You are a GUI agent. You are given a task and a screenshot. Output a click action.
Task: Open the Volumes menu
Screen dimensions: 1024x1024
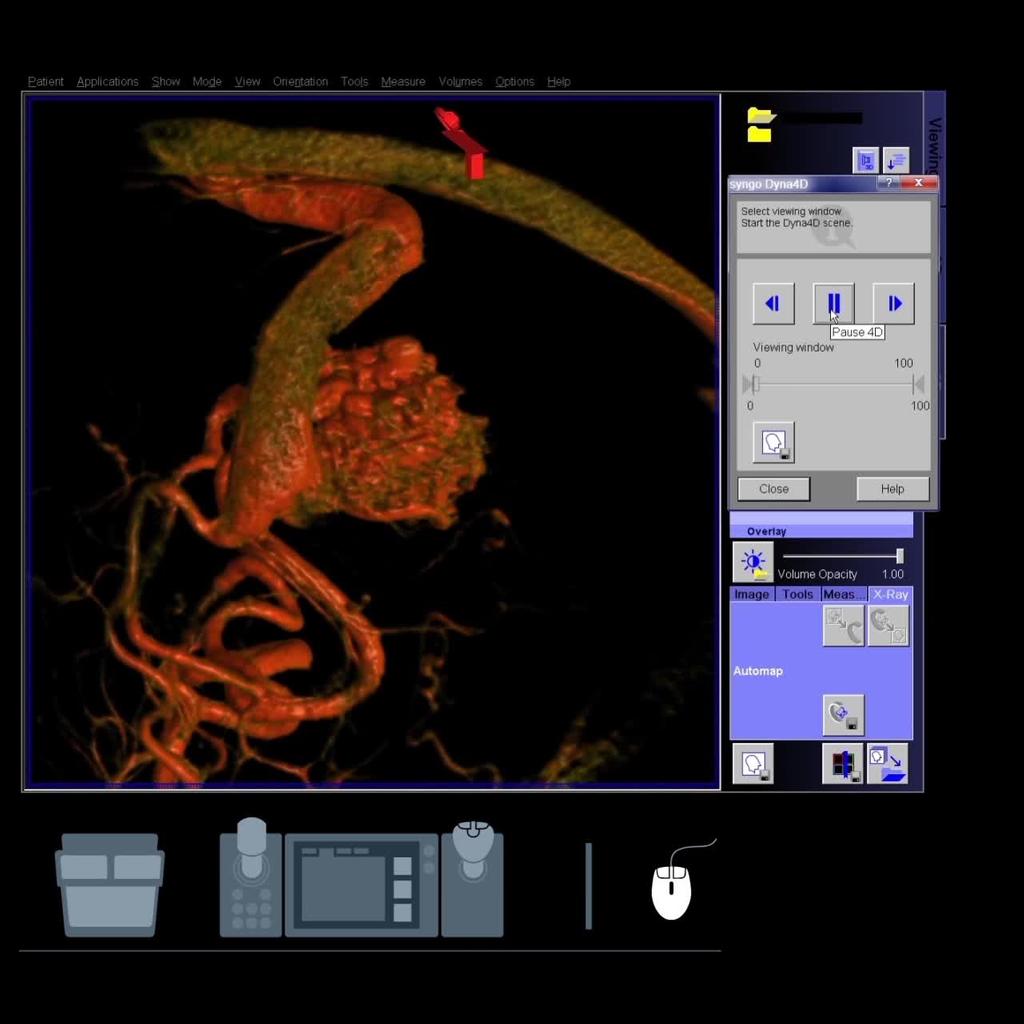click(460, 82)
